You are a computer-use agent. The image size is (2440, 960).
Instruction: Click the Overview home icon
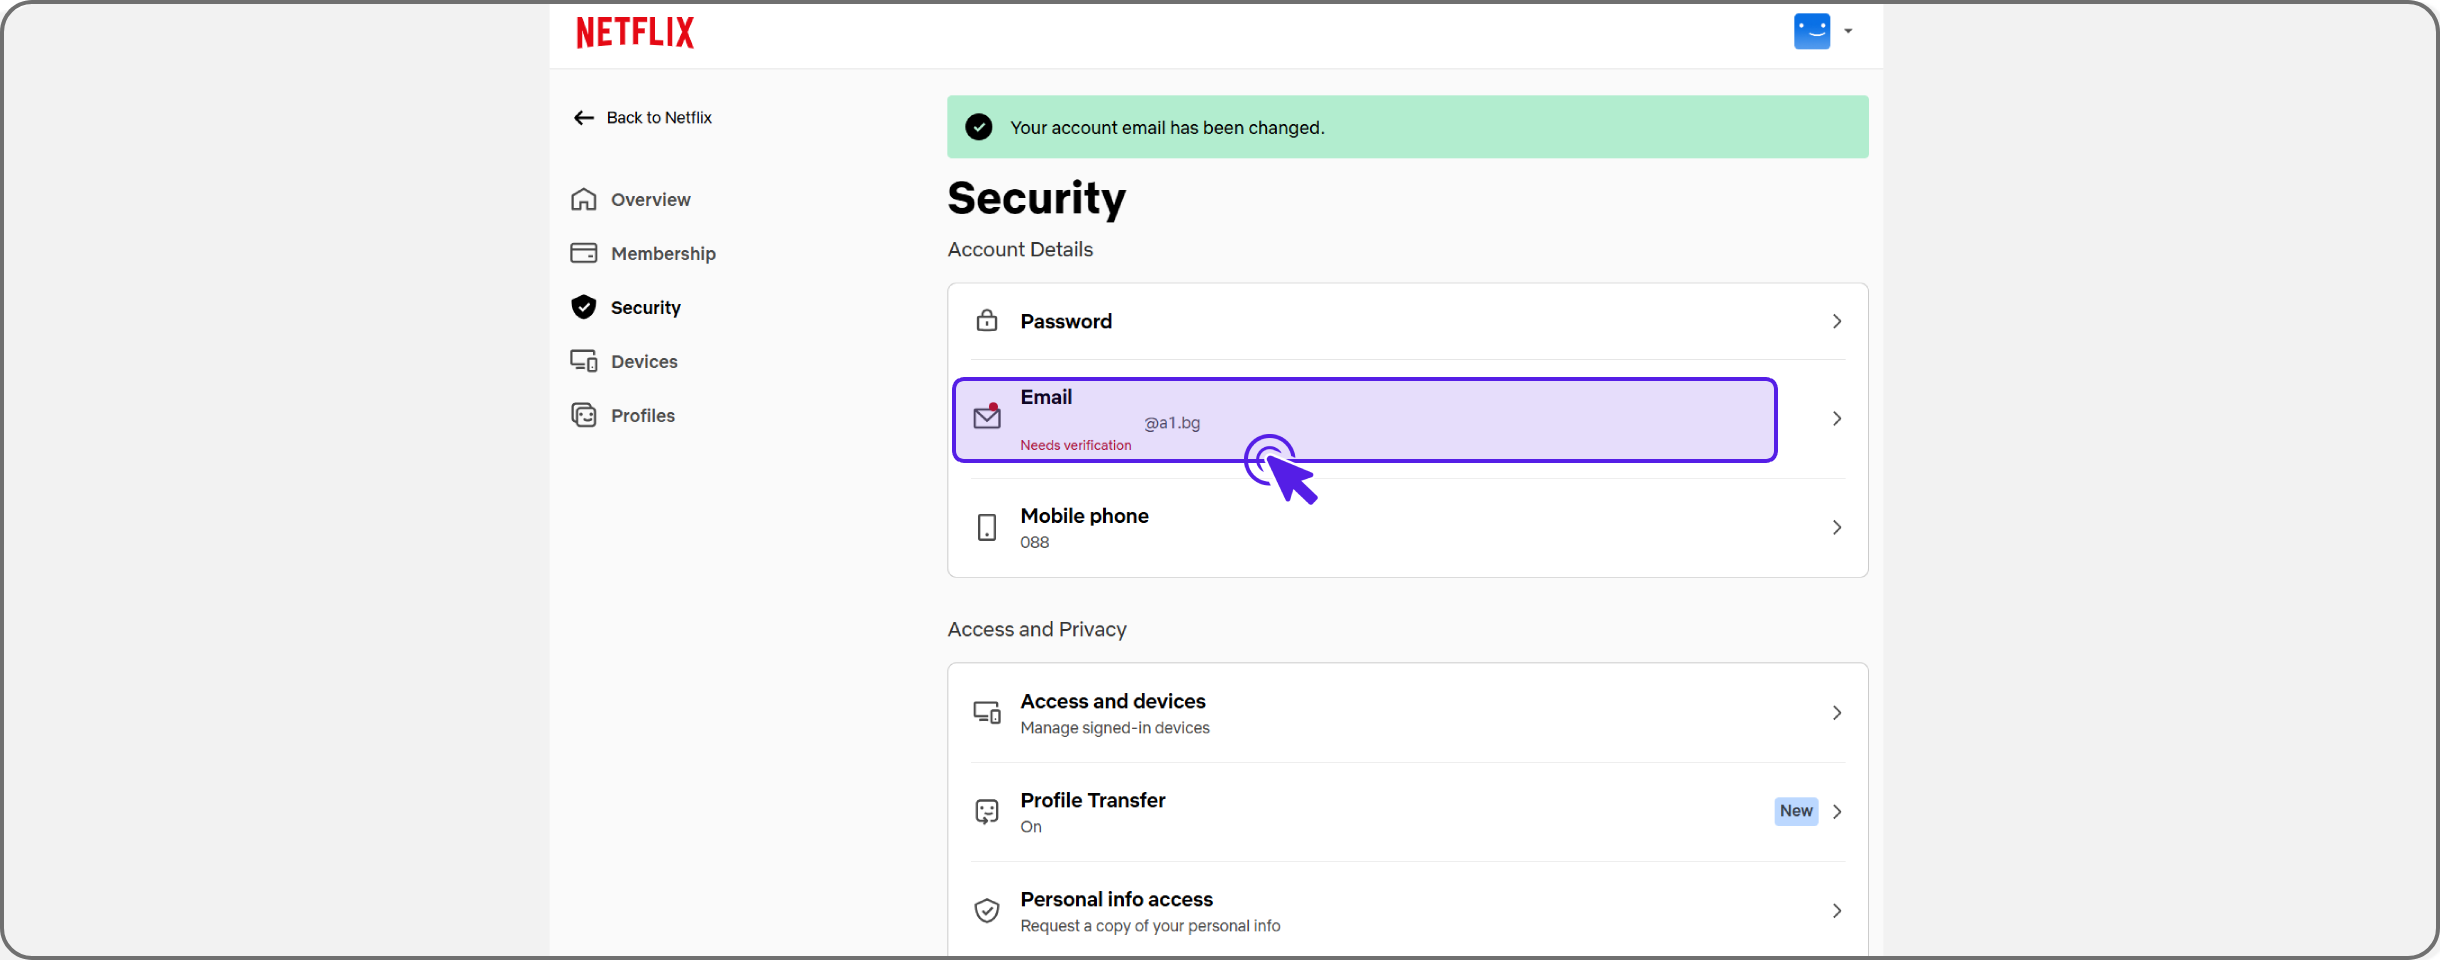click(584, 199)
